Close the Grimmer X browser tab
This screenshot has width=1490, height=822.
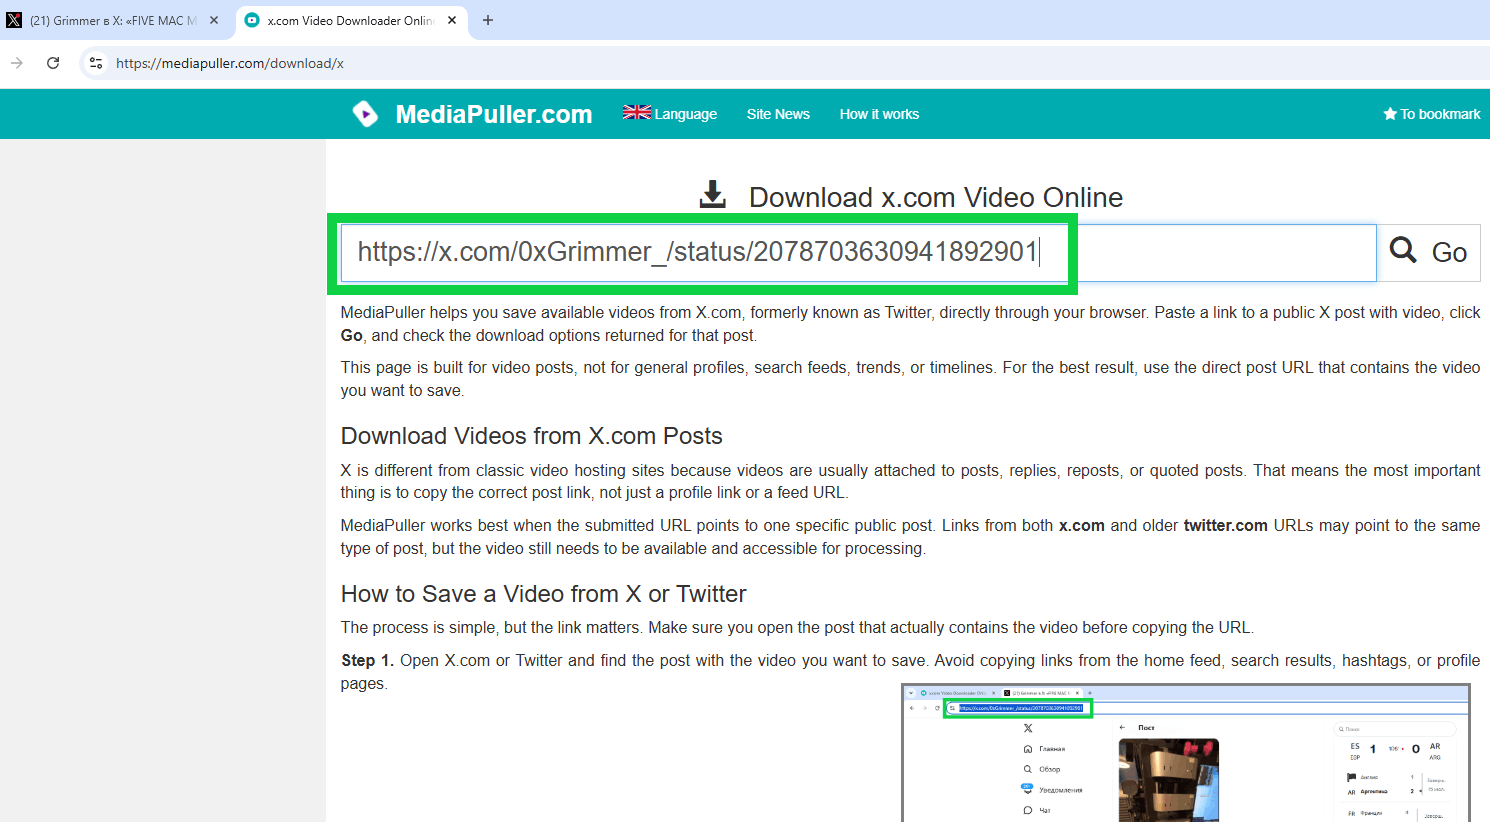pyautogui.click(x=214, y=20)
